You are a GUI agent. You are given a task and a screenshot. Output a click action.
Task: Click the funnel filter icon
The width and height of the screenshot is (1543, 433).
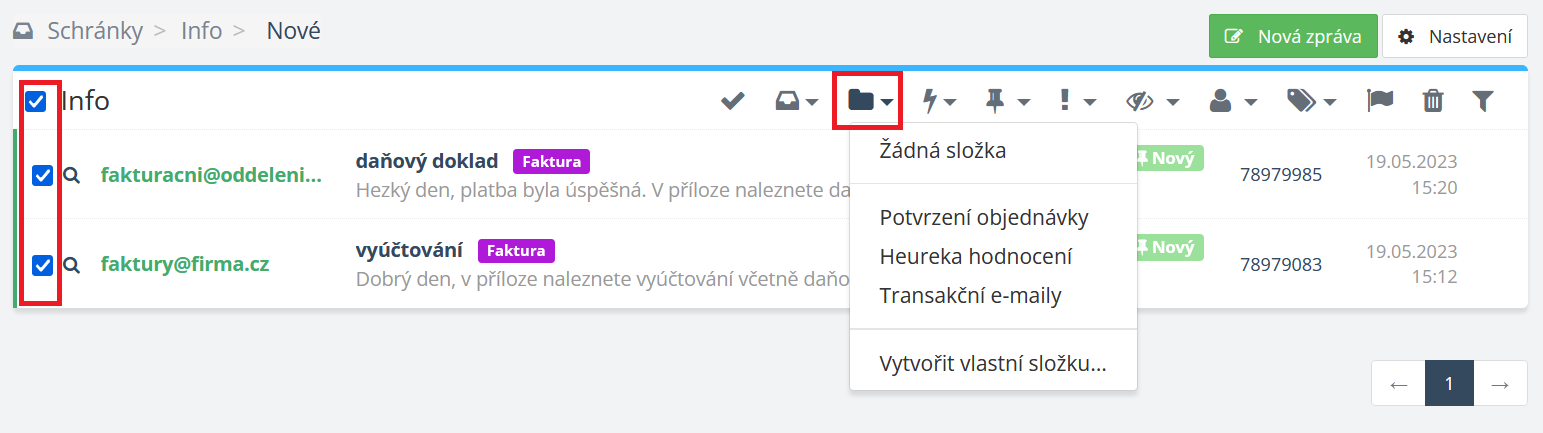1483,100
